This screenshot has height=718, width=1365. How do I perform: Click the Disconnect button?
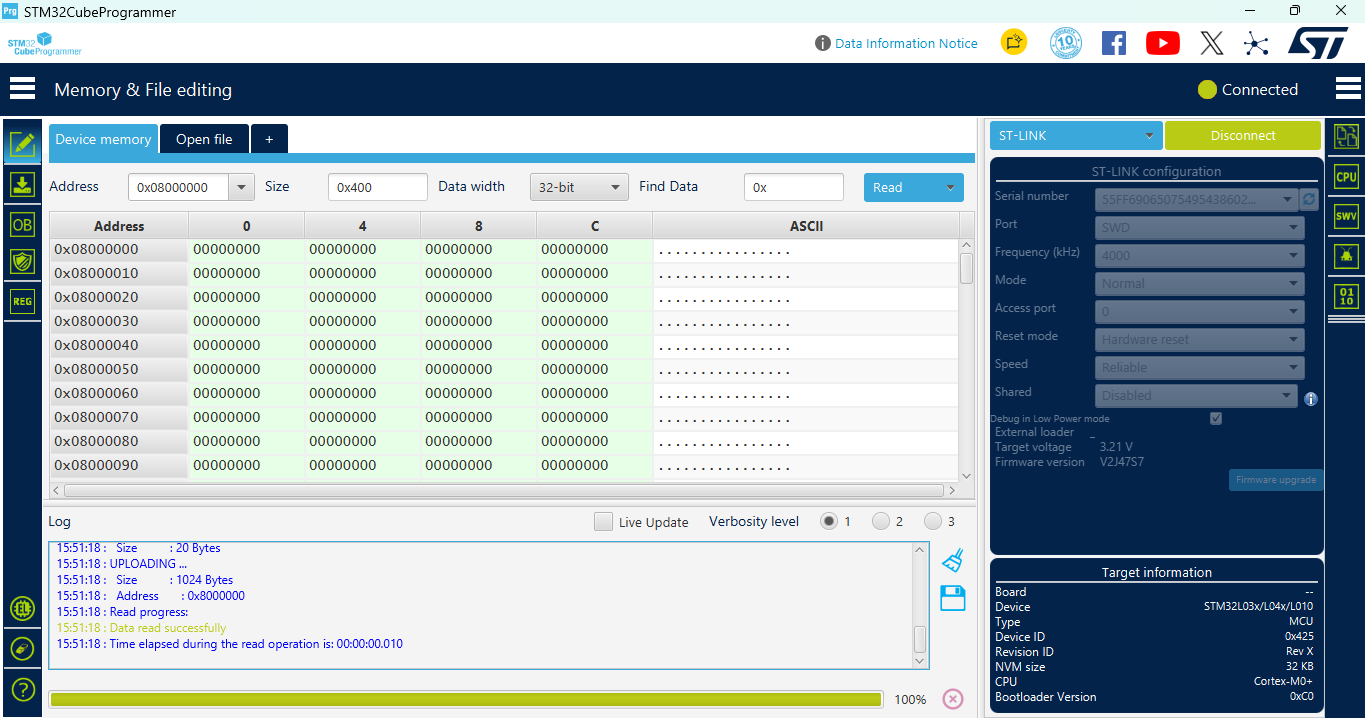click(1243, 135)
